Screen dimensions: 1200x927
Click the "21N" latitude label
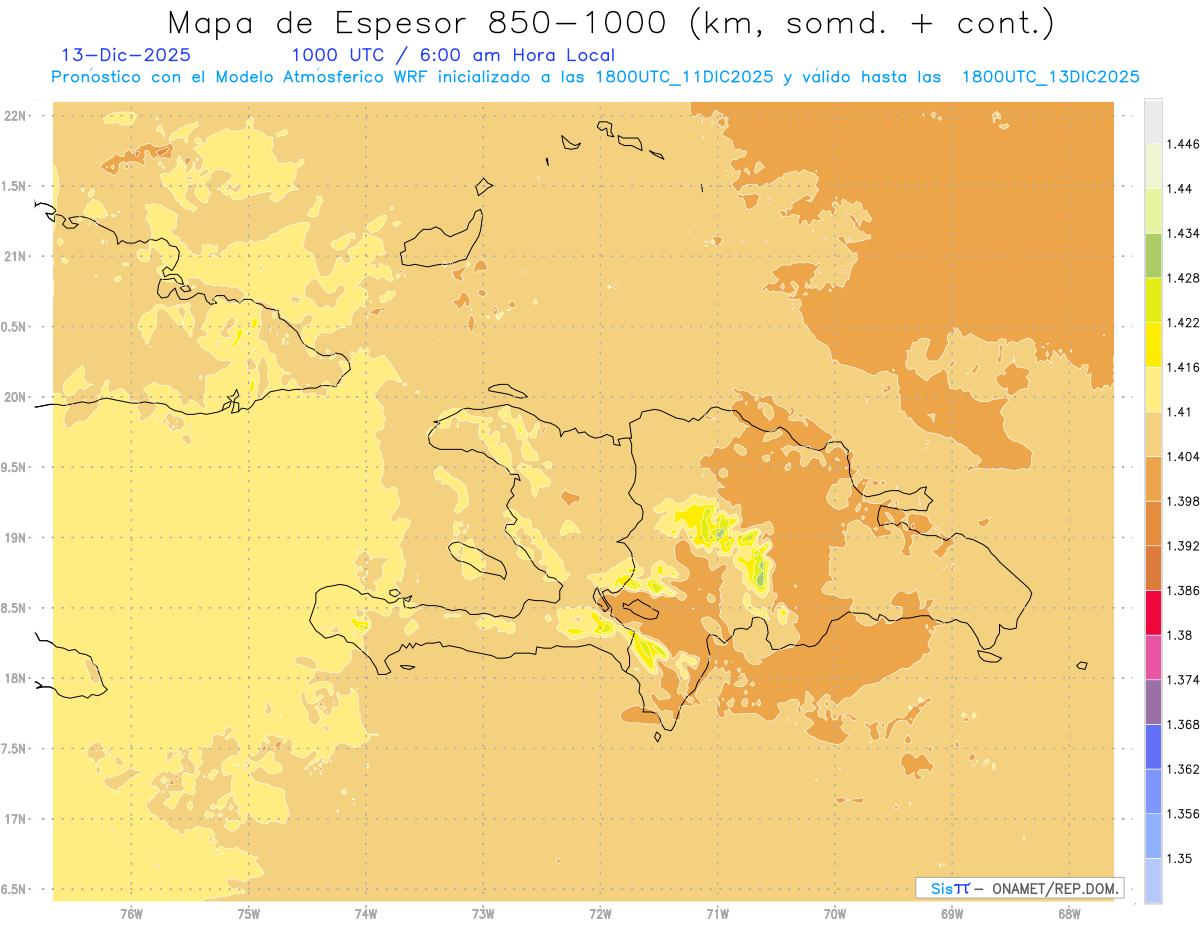pos(15,256)
